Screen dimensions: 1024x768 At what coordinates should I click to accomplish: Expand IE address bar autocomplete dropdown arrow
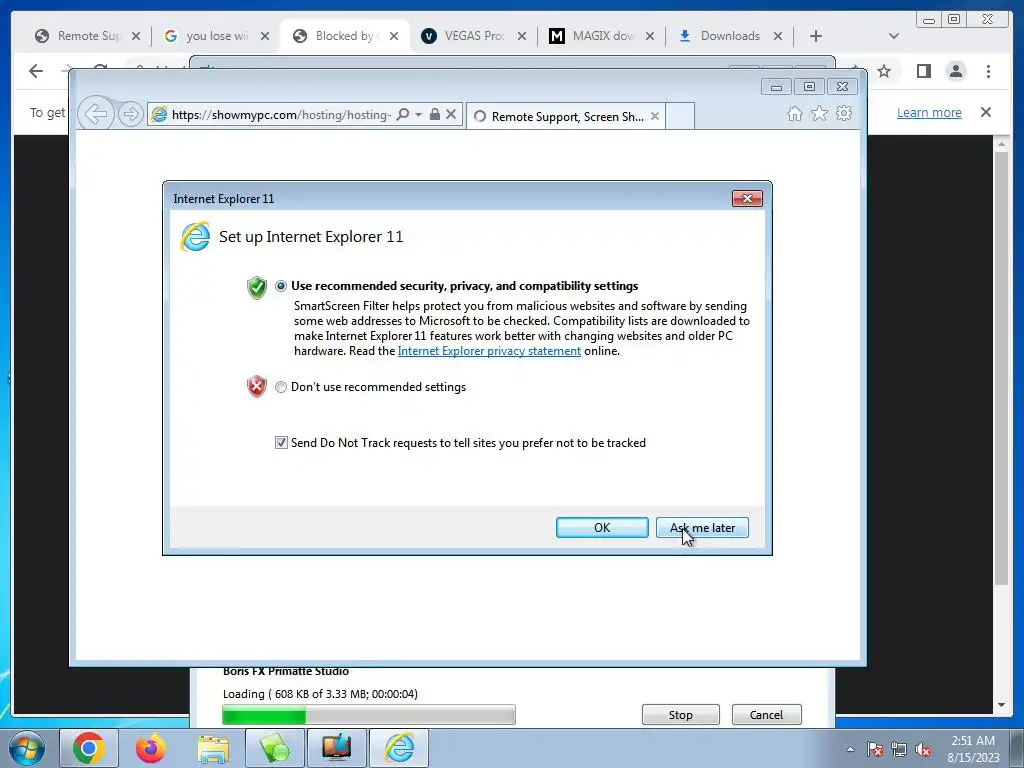pyautogui.click(x=418, y=114)
